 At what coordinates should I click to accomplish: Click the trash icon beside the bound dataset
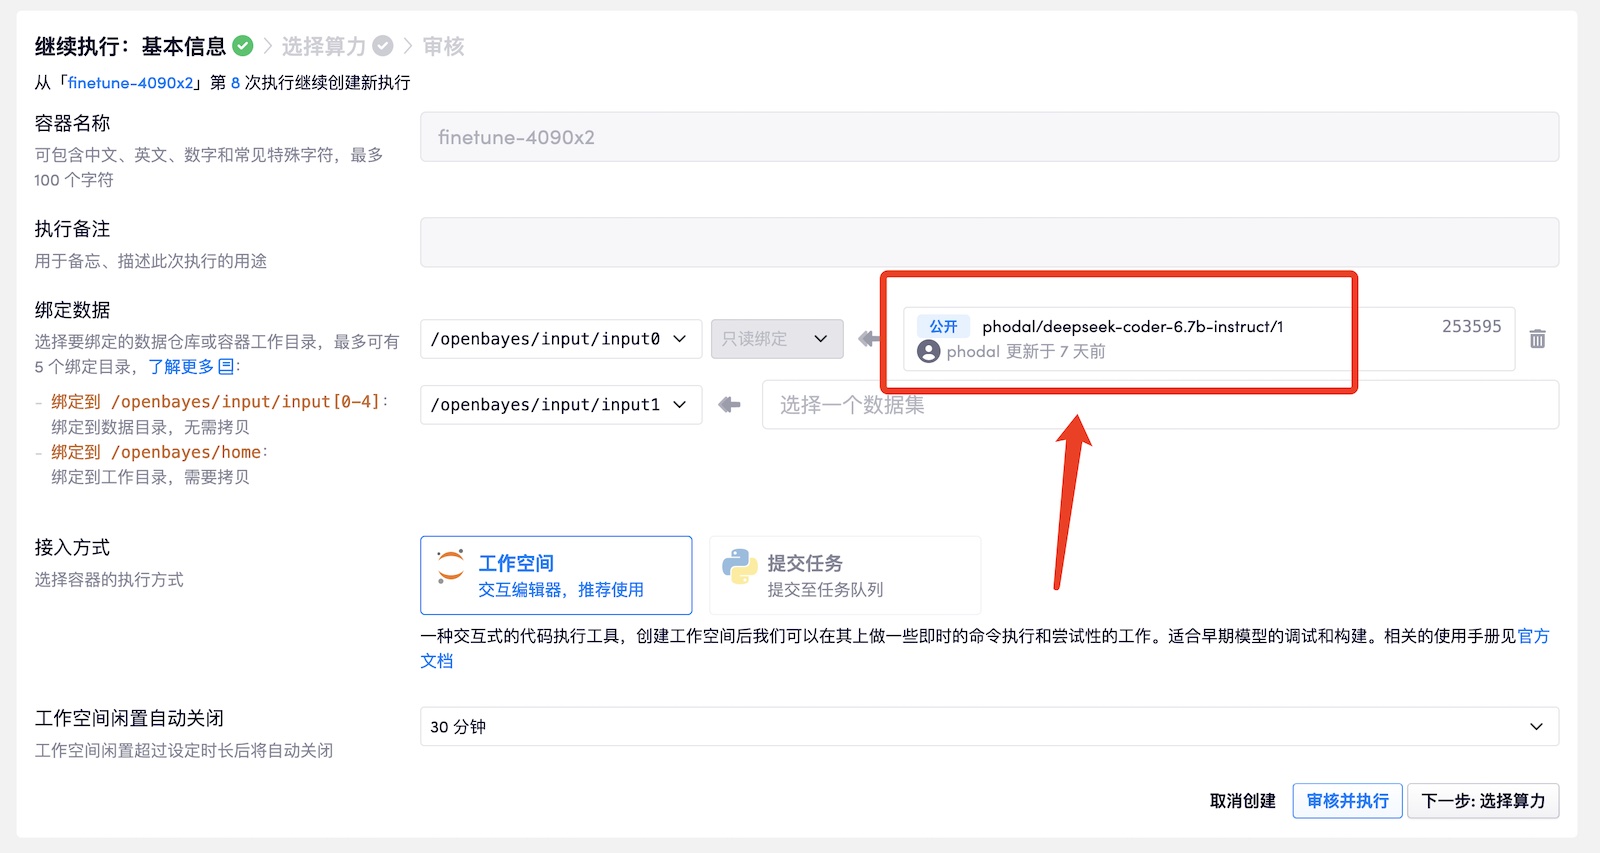coord(1538,339)
